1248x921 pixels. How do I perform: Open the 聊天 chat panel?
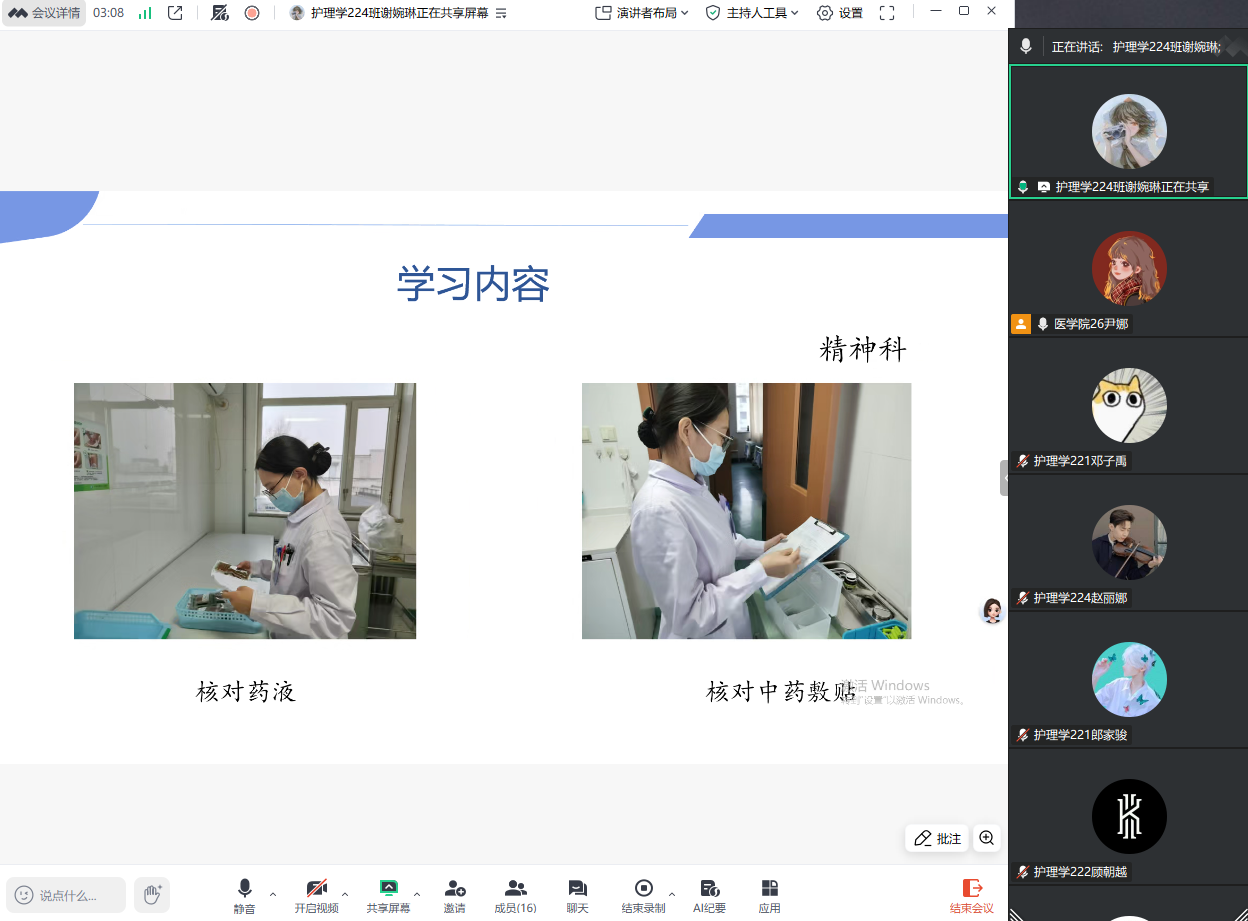pos(577,895)
